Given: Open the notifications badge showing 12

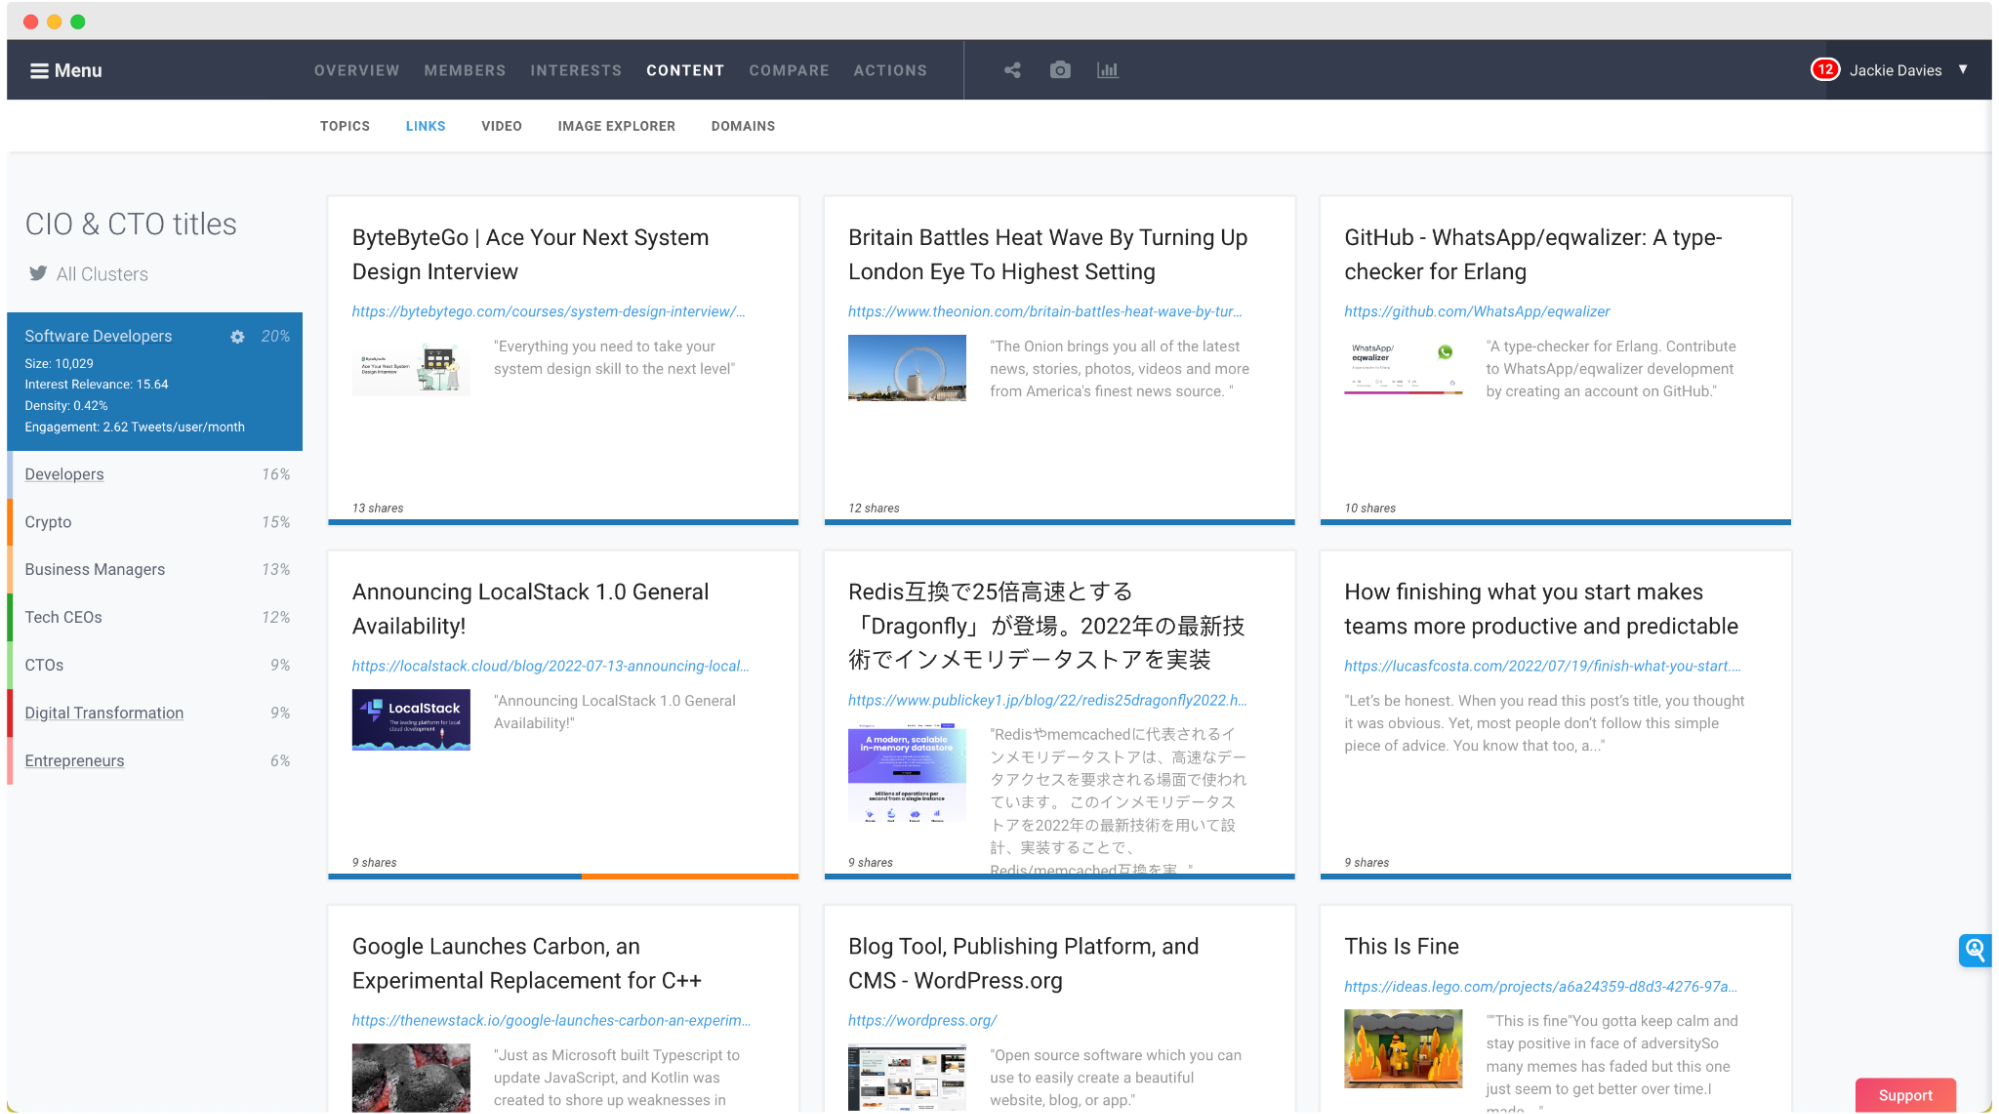Looking at the screenshot, I should tap(1825, 69).
